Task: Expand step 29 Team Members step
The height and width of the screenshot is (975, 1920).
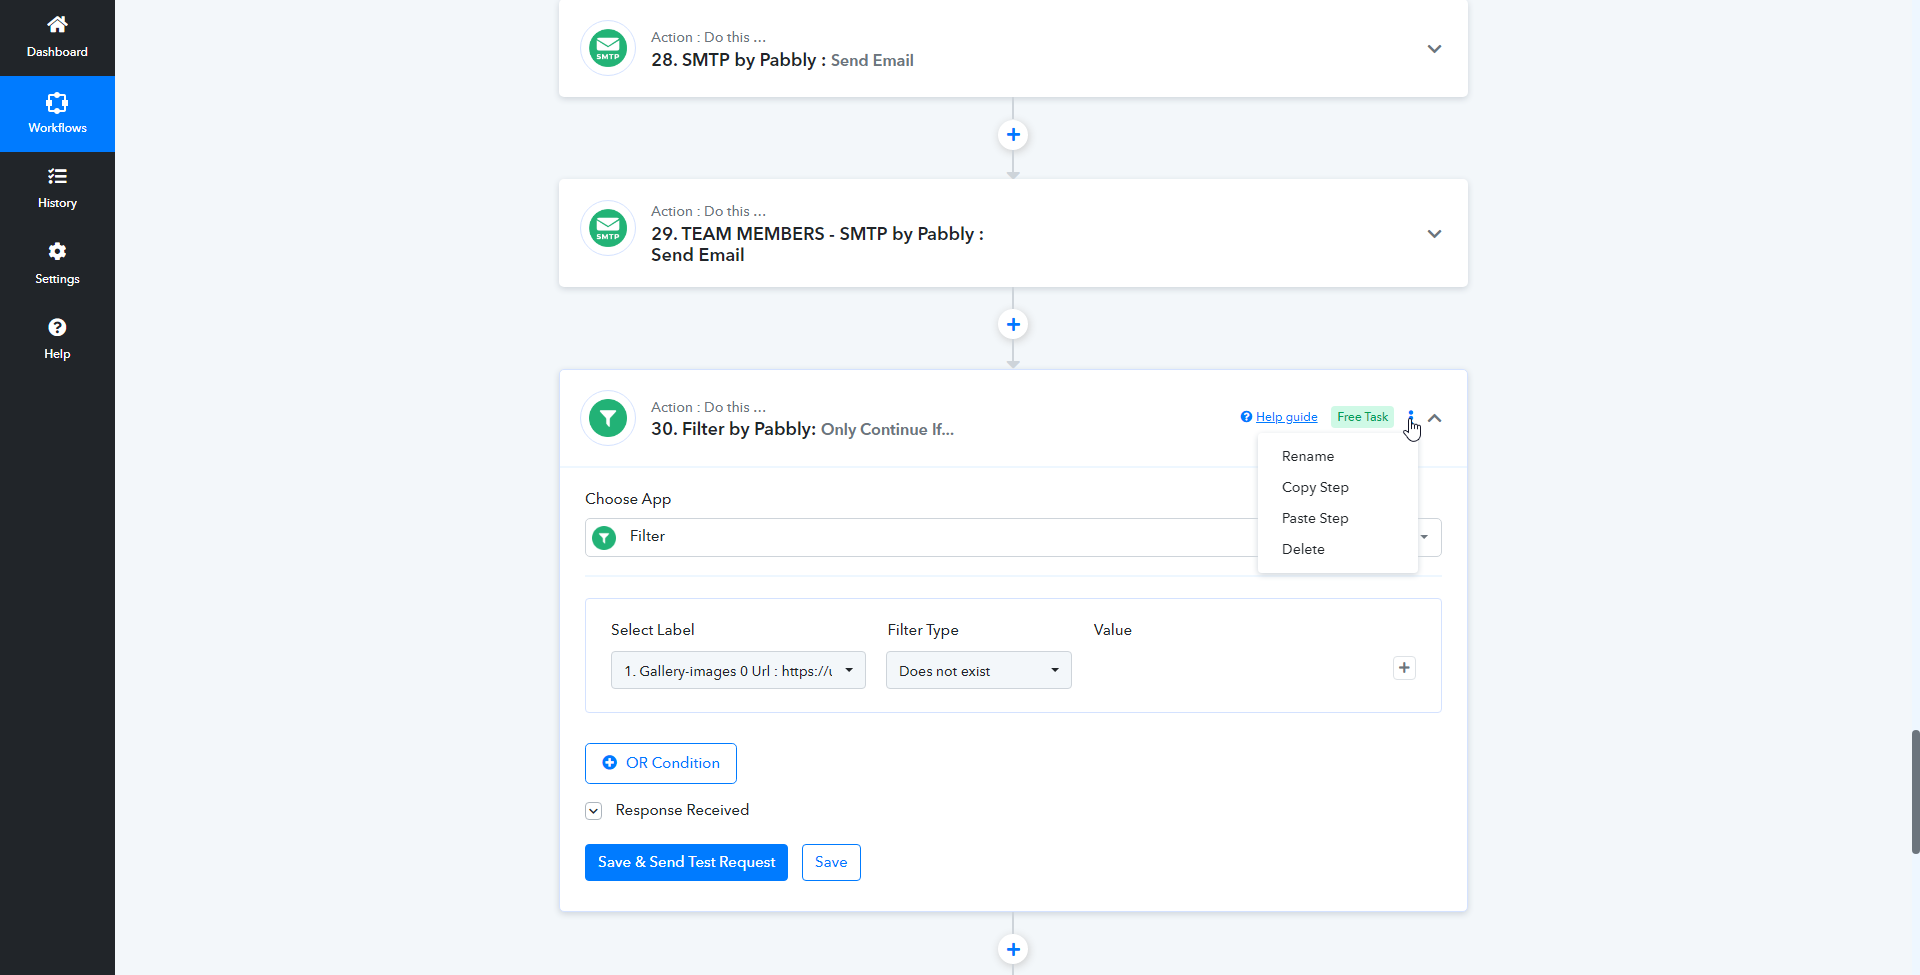Action: [1434, 234]
